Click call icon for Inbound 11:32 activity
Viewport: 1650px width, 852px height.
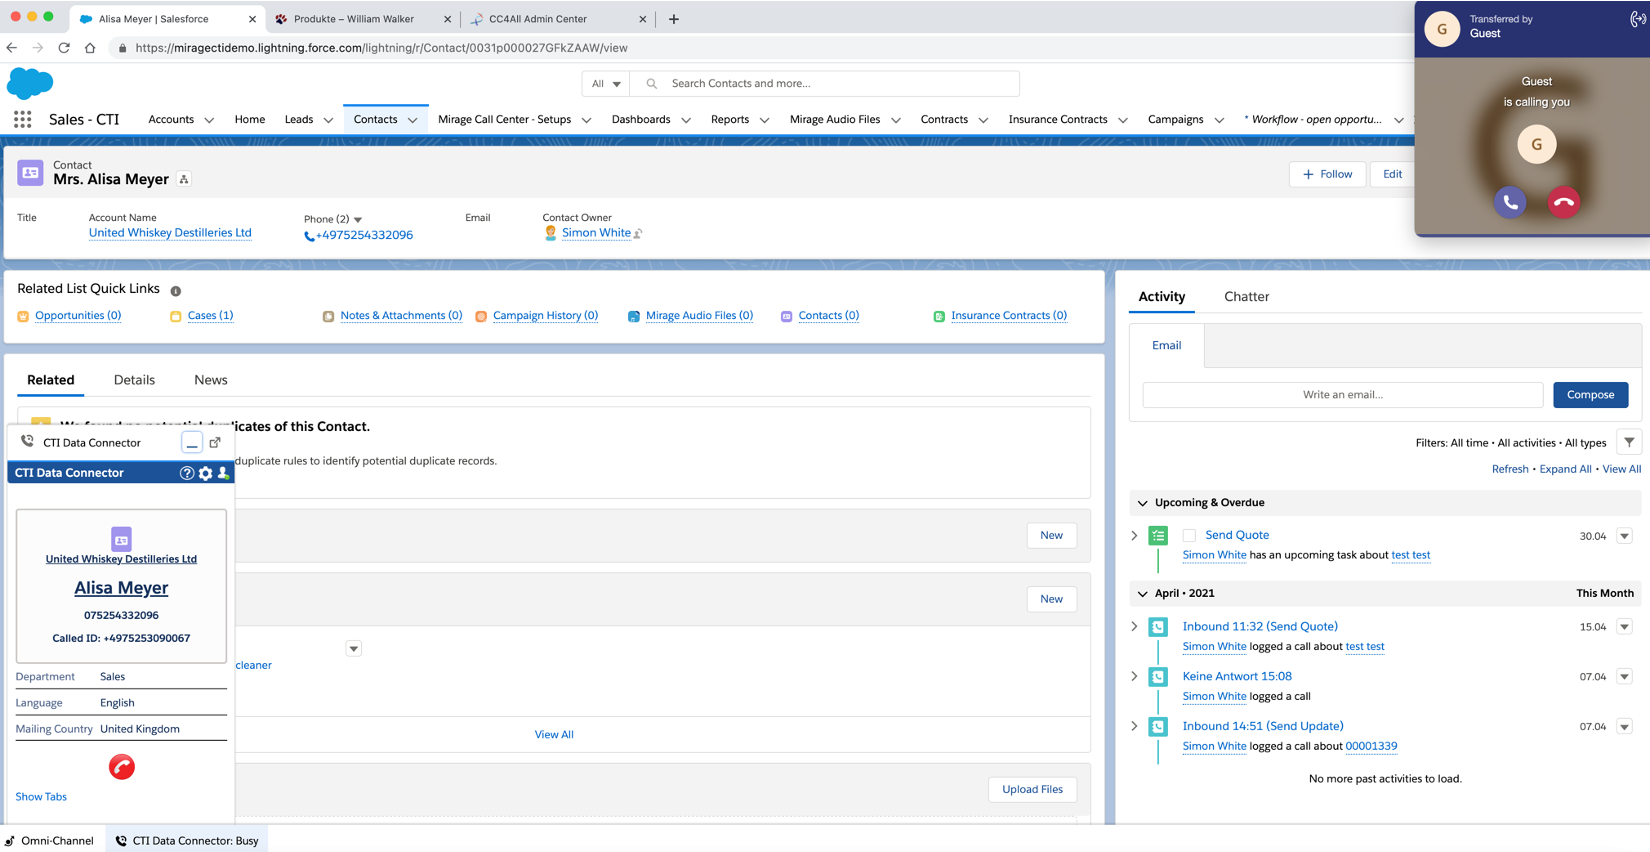click(x=1158, y=627)
